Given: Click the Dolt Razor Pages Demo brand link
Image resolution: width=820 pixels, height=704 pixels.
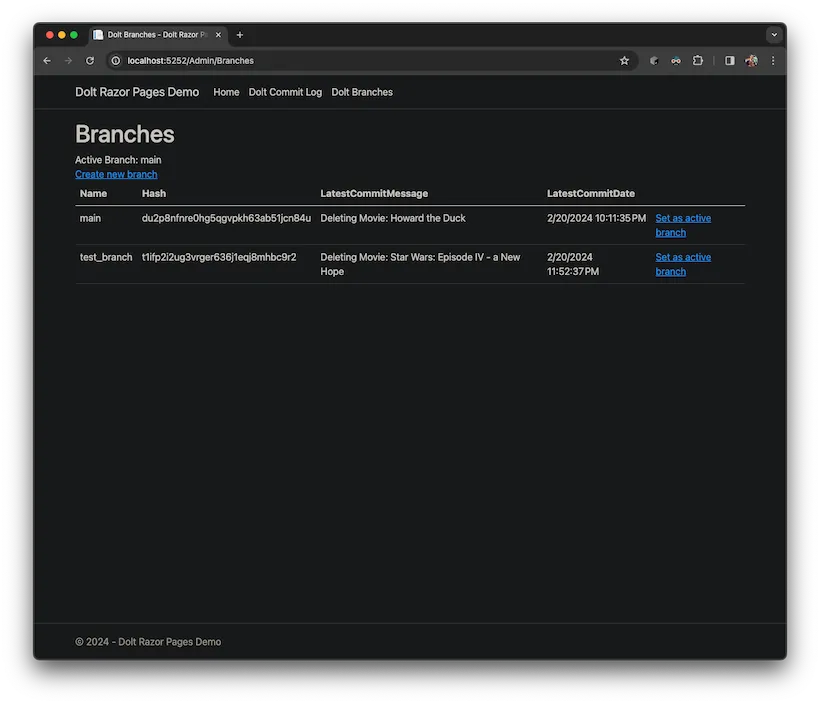Looking at the screenshot, I should pos(137,92).
